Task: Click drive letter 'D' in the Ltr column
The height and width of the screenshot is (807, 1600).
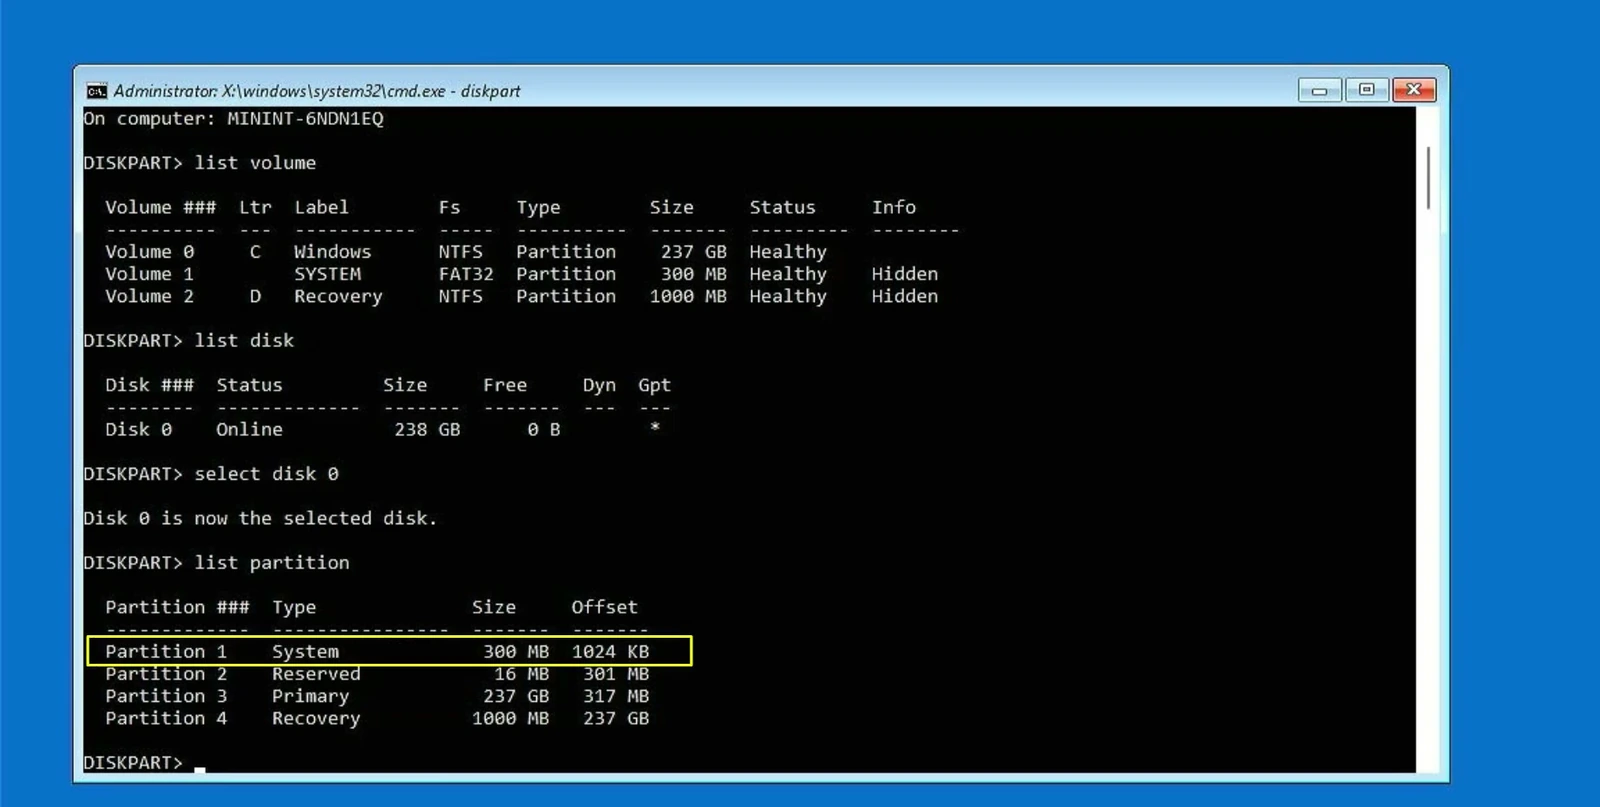Action: pos(255,296)
